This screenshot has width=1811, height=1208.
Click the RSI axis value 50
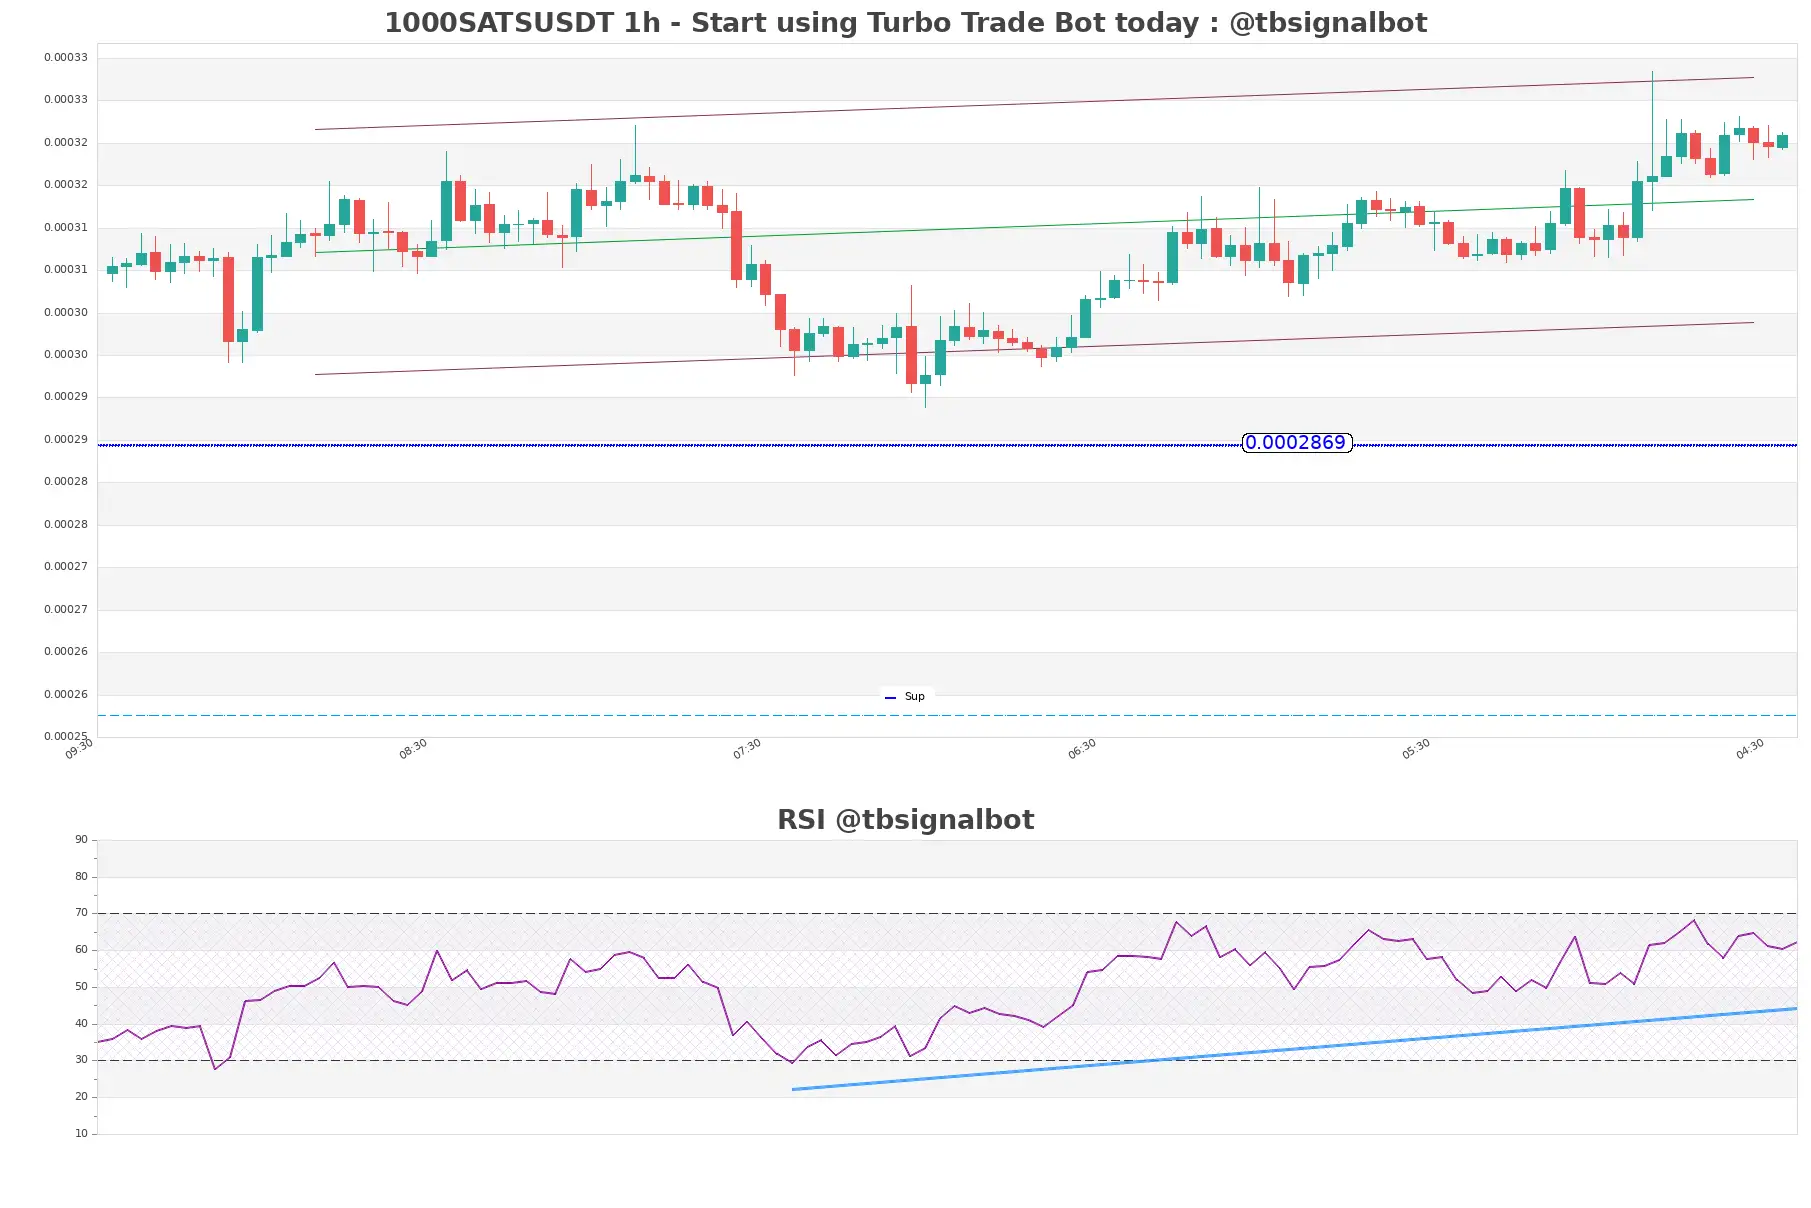(x=81, y=987)
